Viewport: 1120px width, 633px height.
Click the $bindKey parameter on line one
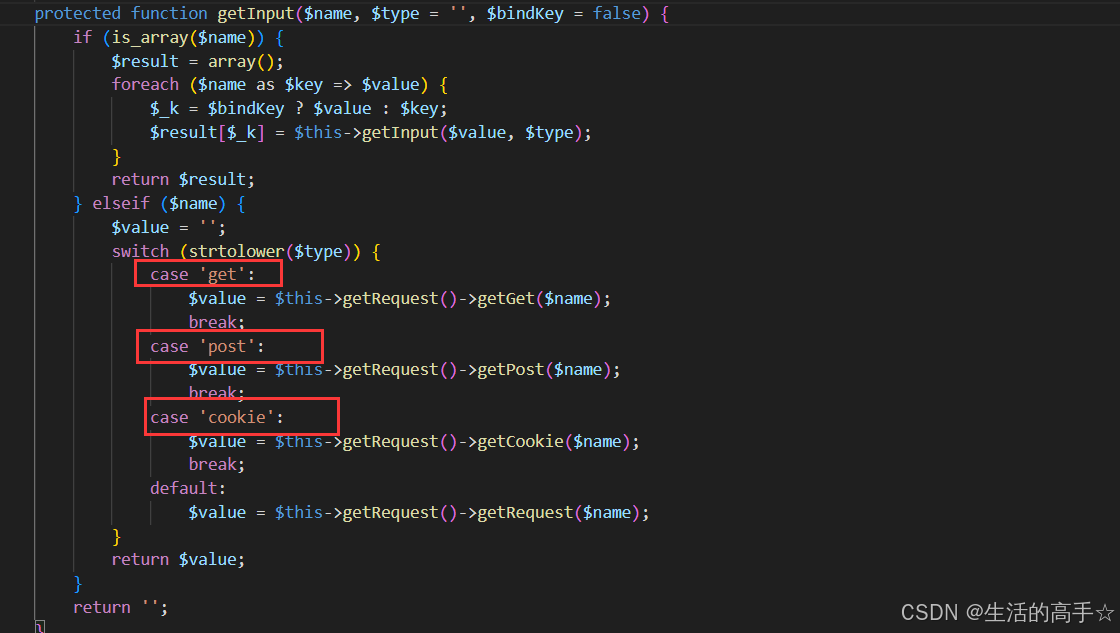(525, 13)
